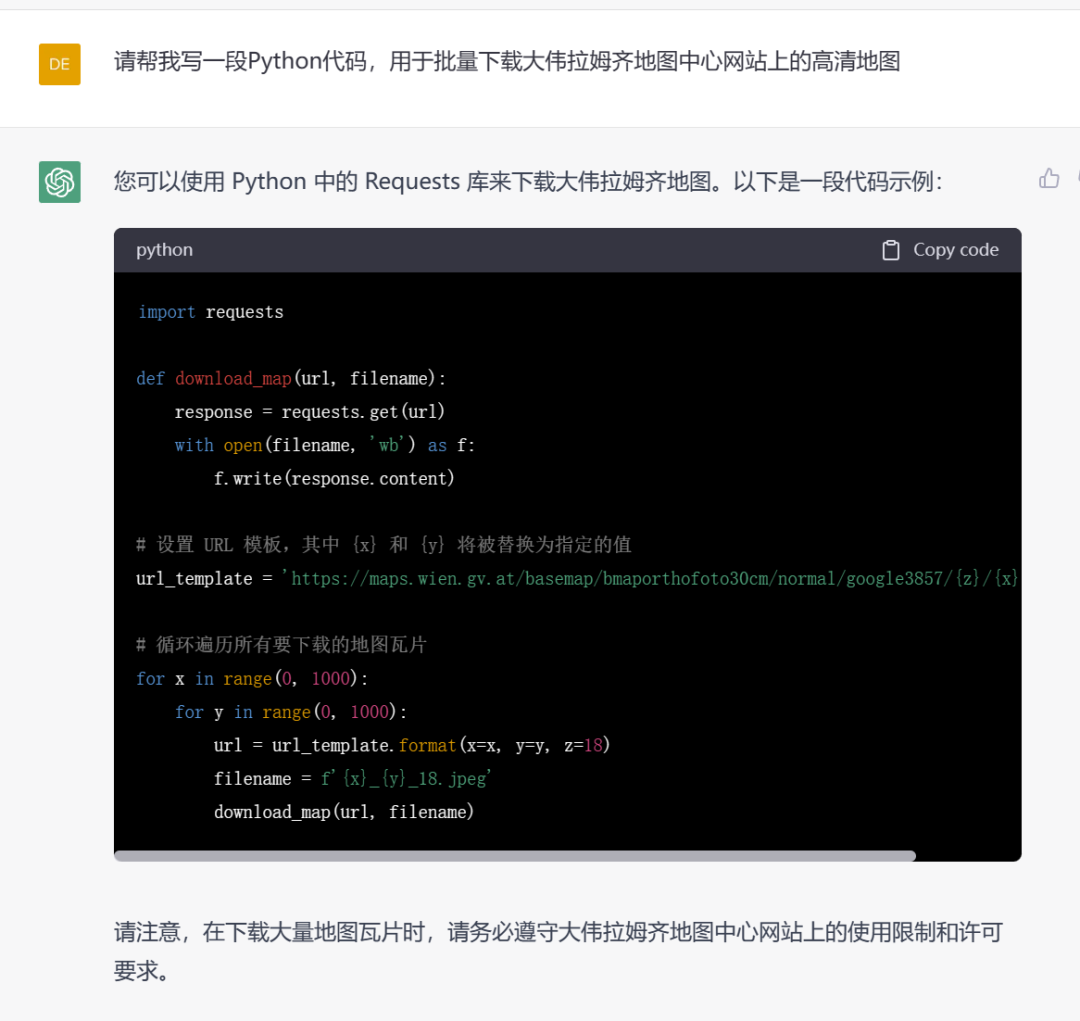Image resolution: width=1080 pixels, height=1021 pixels.
Task: Click the horizontal scrollbar of the code block
Action: pos(515,856)
